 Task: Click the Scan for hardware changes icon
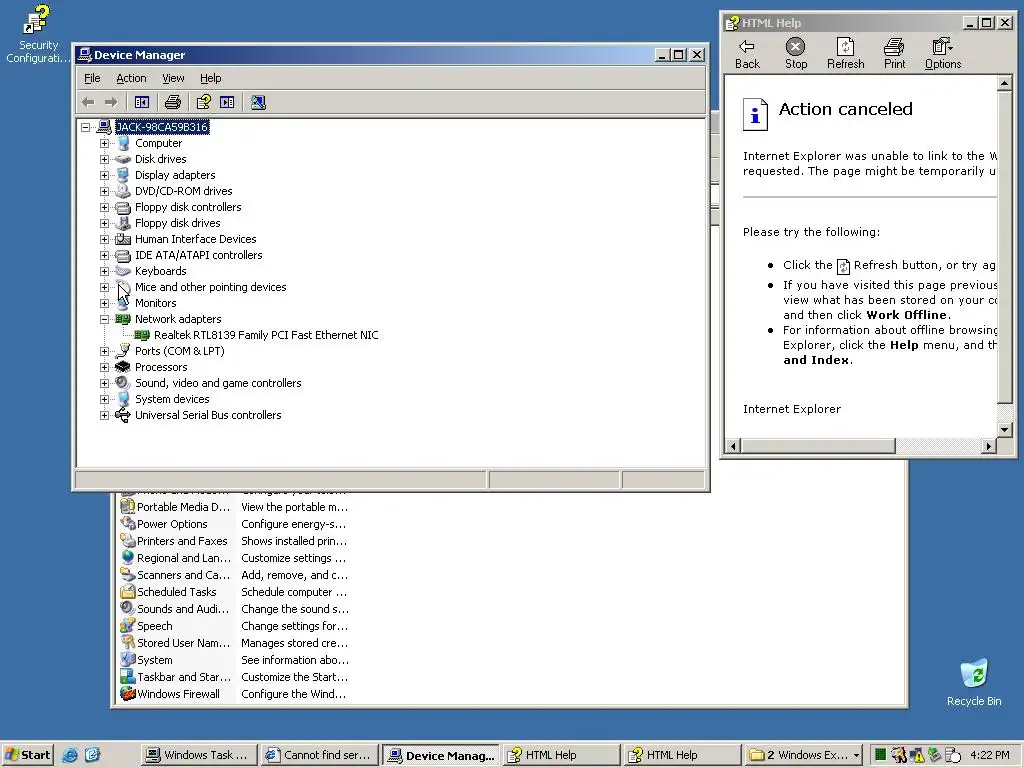click(x=258, y=102)
